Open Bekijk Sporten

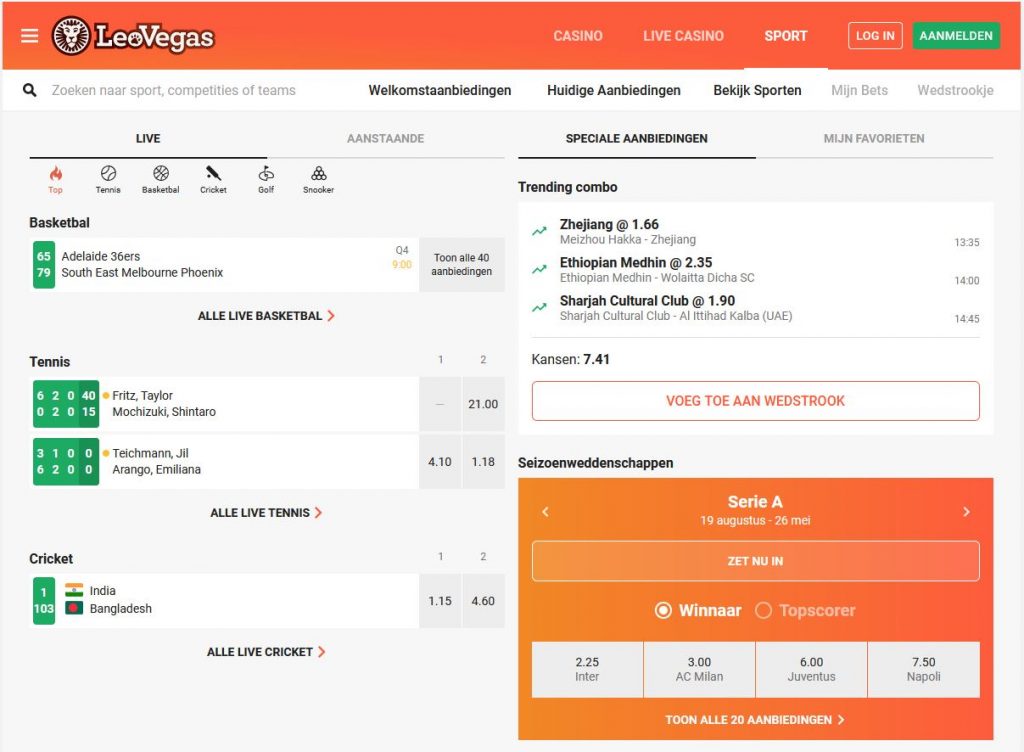(x=757, y=90)
